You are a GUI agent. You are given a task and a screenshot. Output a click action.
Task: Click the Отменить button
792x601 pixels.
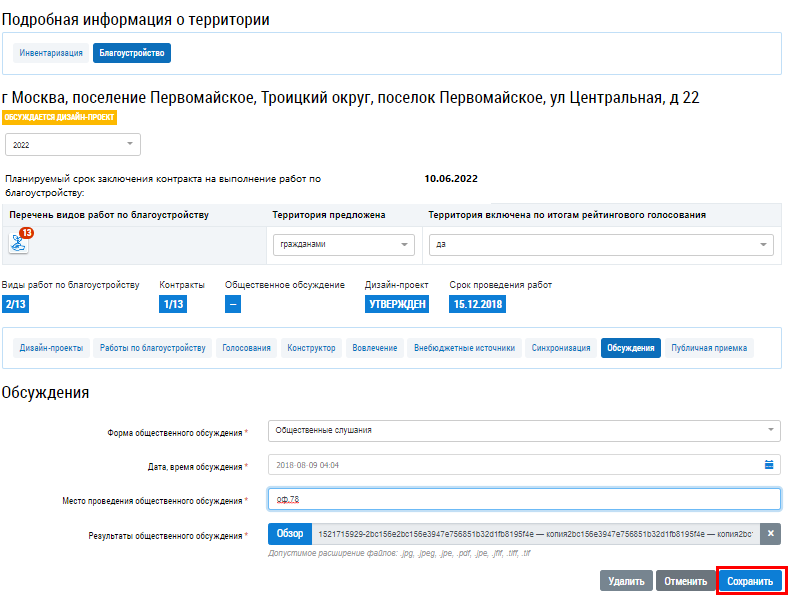pyautogui.click(x=685, y=581)
